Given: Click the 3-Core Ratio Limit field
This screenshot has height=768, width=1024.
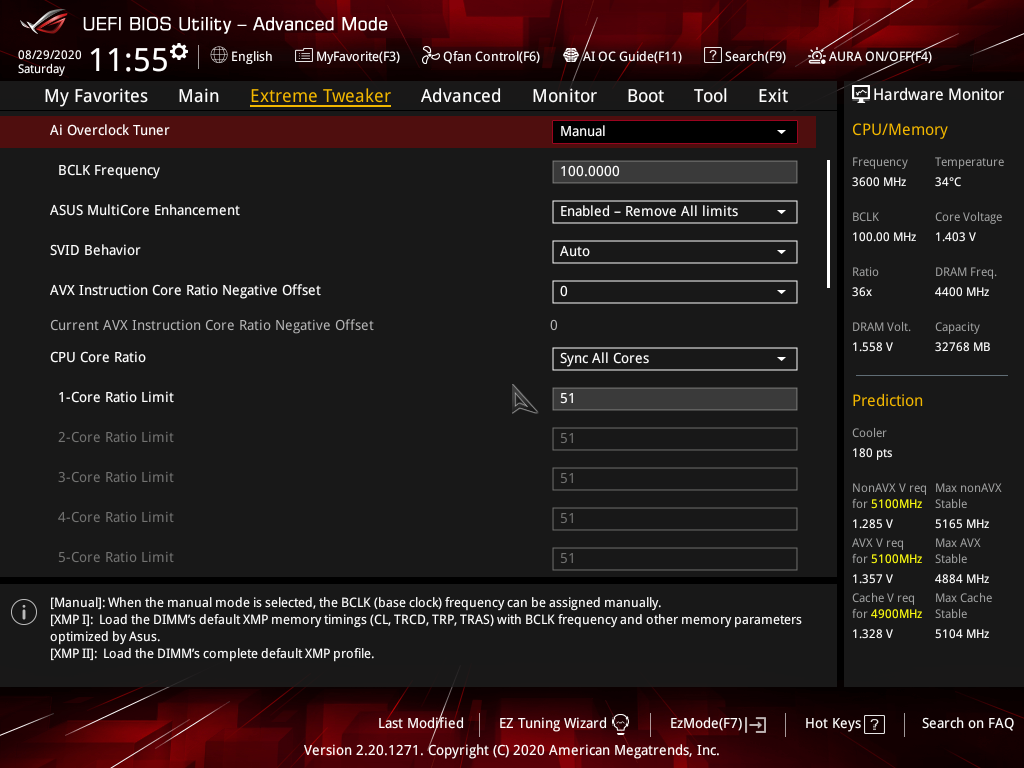Looking at the screenshot, I should [x=675, y=478].
